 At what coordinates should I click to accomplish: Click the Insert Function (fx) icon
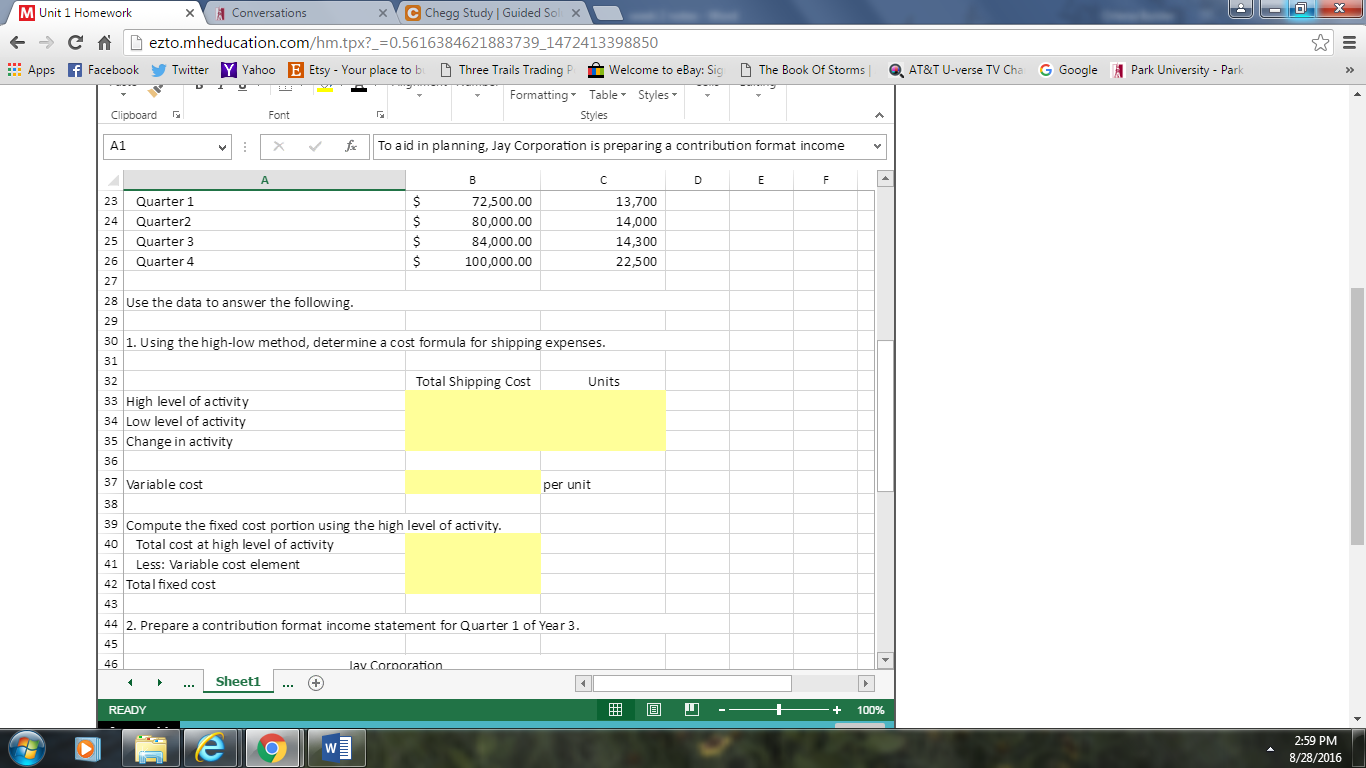coord(350,146)
